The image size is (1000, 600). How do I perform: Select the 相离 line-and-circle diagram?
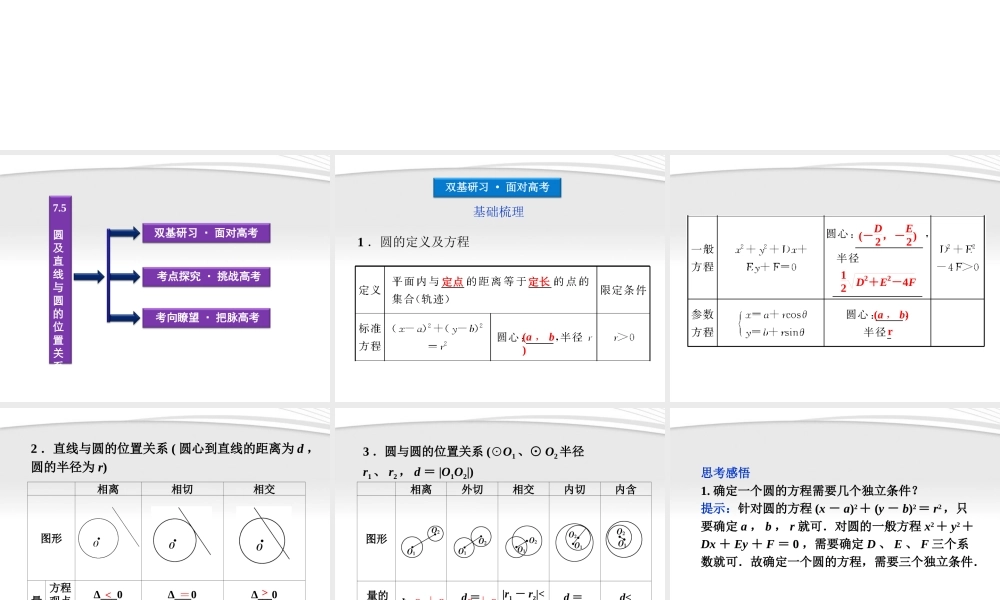[x=108, y=536]
